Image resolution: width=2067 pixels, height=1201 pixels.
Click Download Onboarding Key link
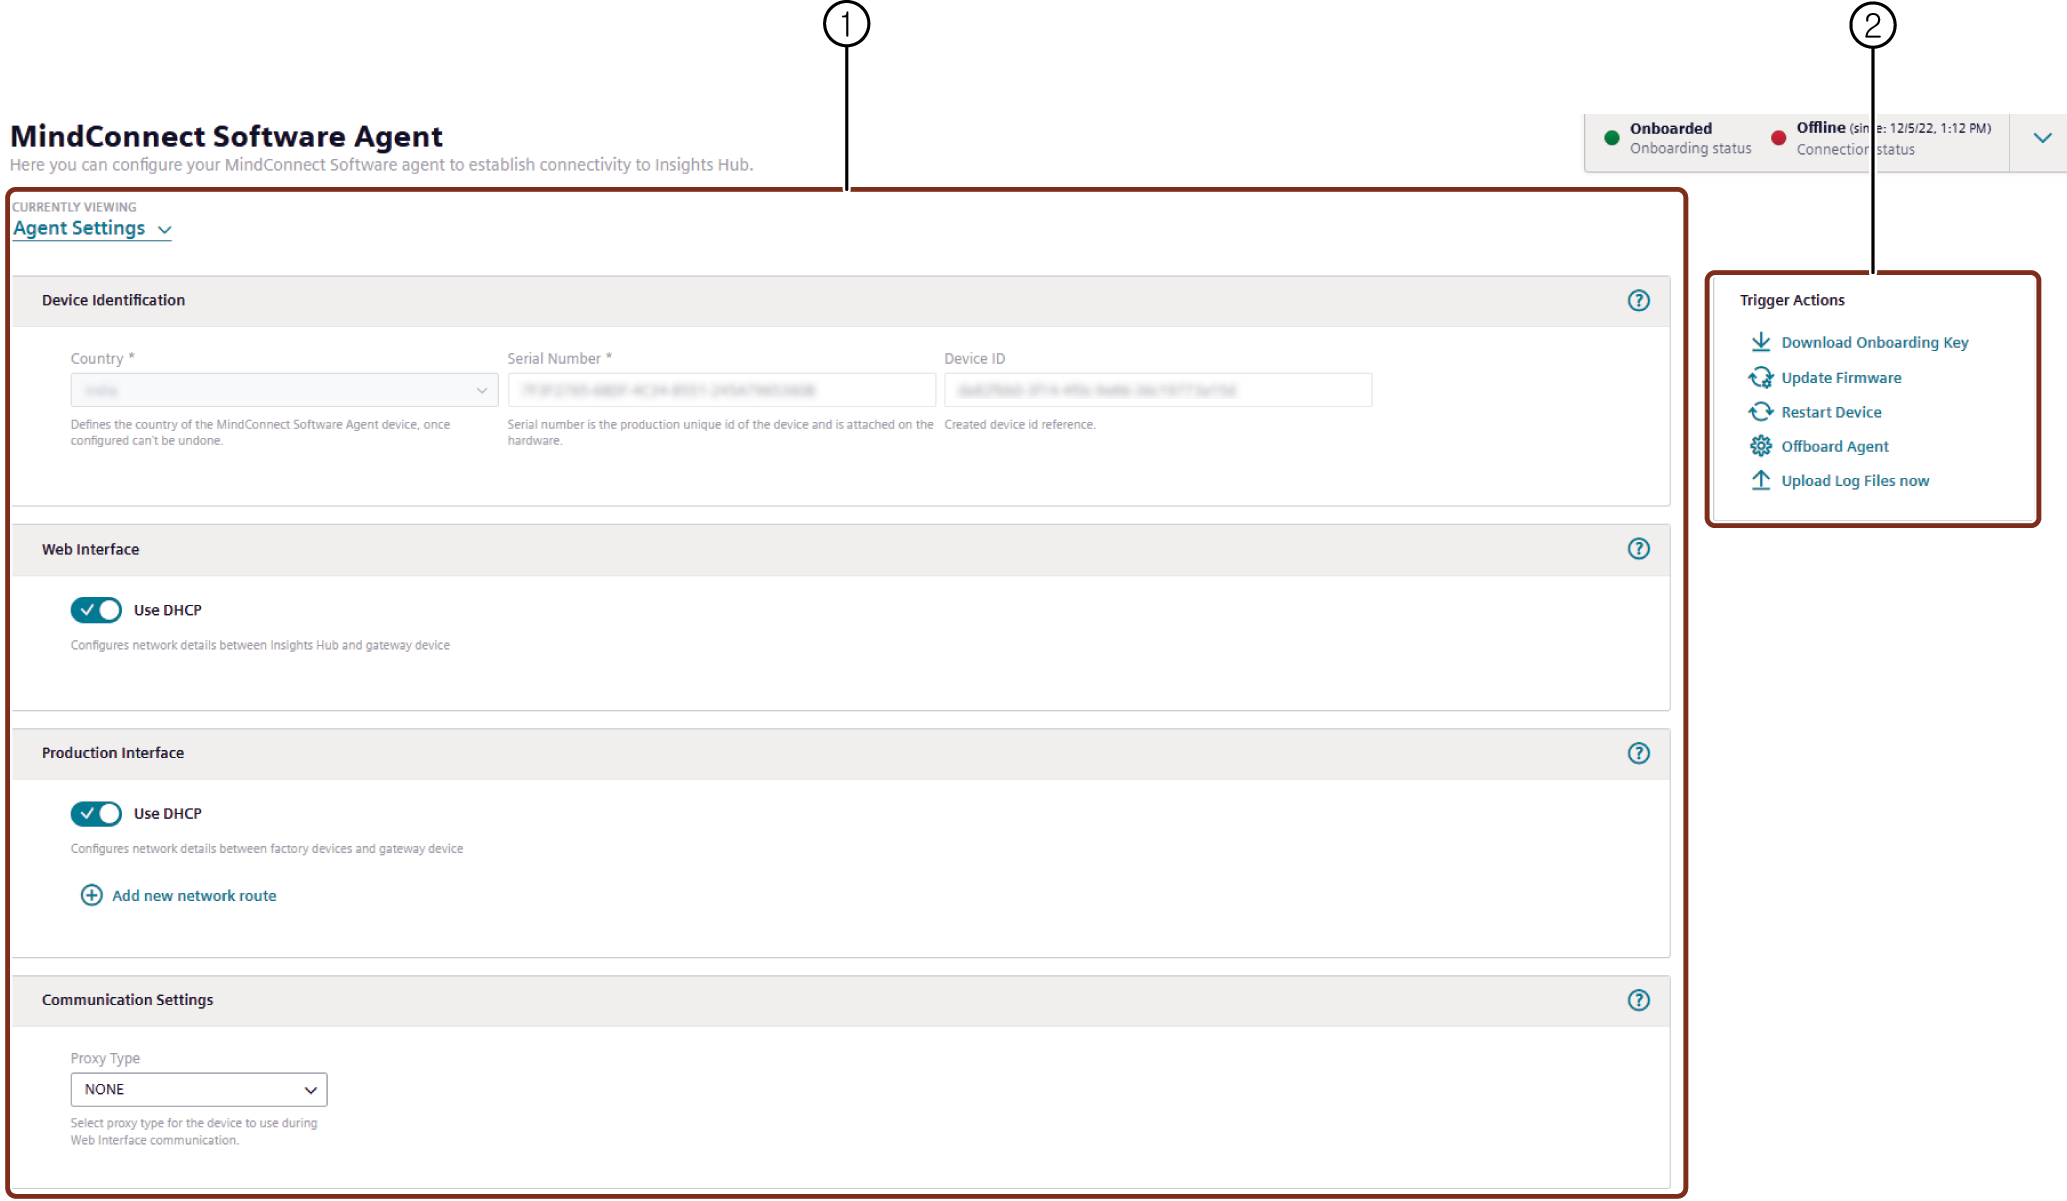(x=1875, y=342)
